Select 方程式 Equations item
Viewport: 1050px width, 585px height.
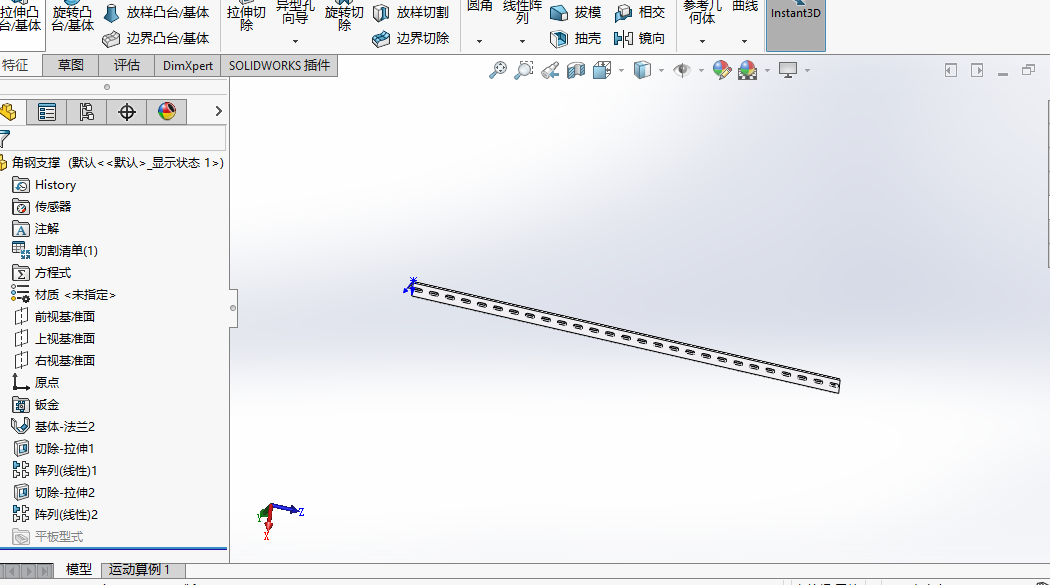tap(42, 273)
